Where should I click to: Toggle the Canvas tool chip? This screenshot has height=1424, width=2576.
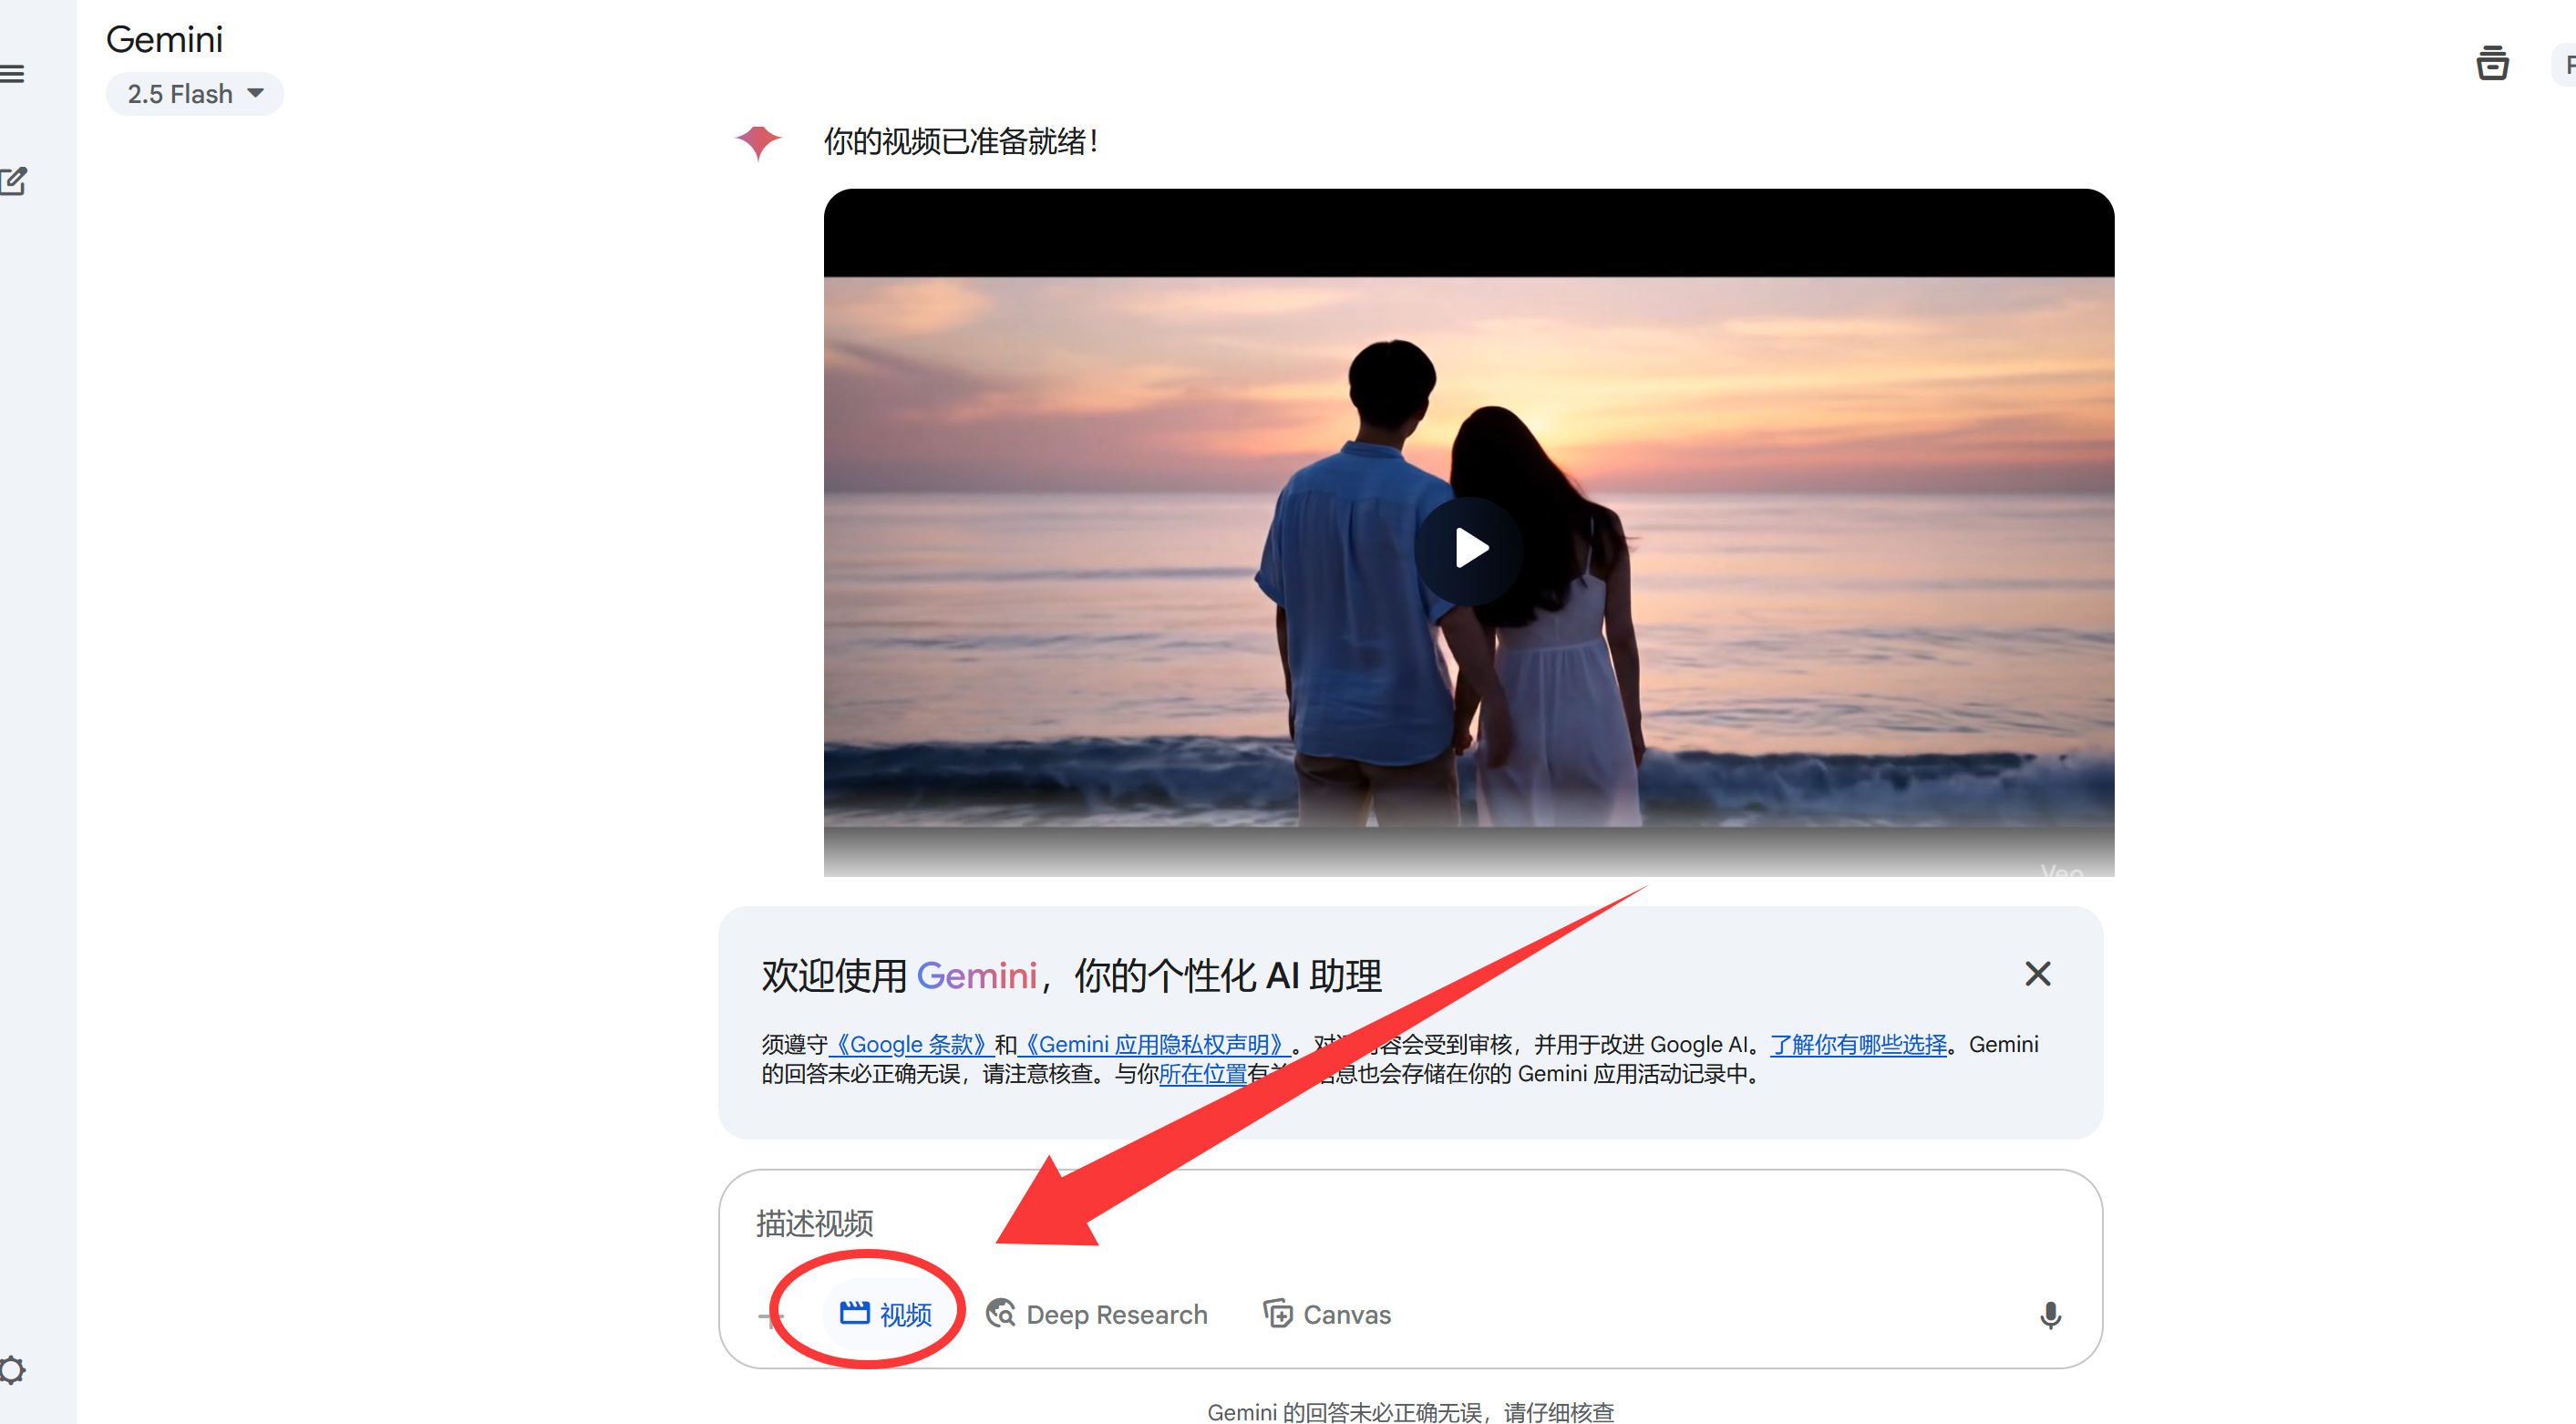(x=1327, y=1313)
